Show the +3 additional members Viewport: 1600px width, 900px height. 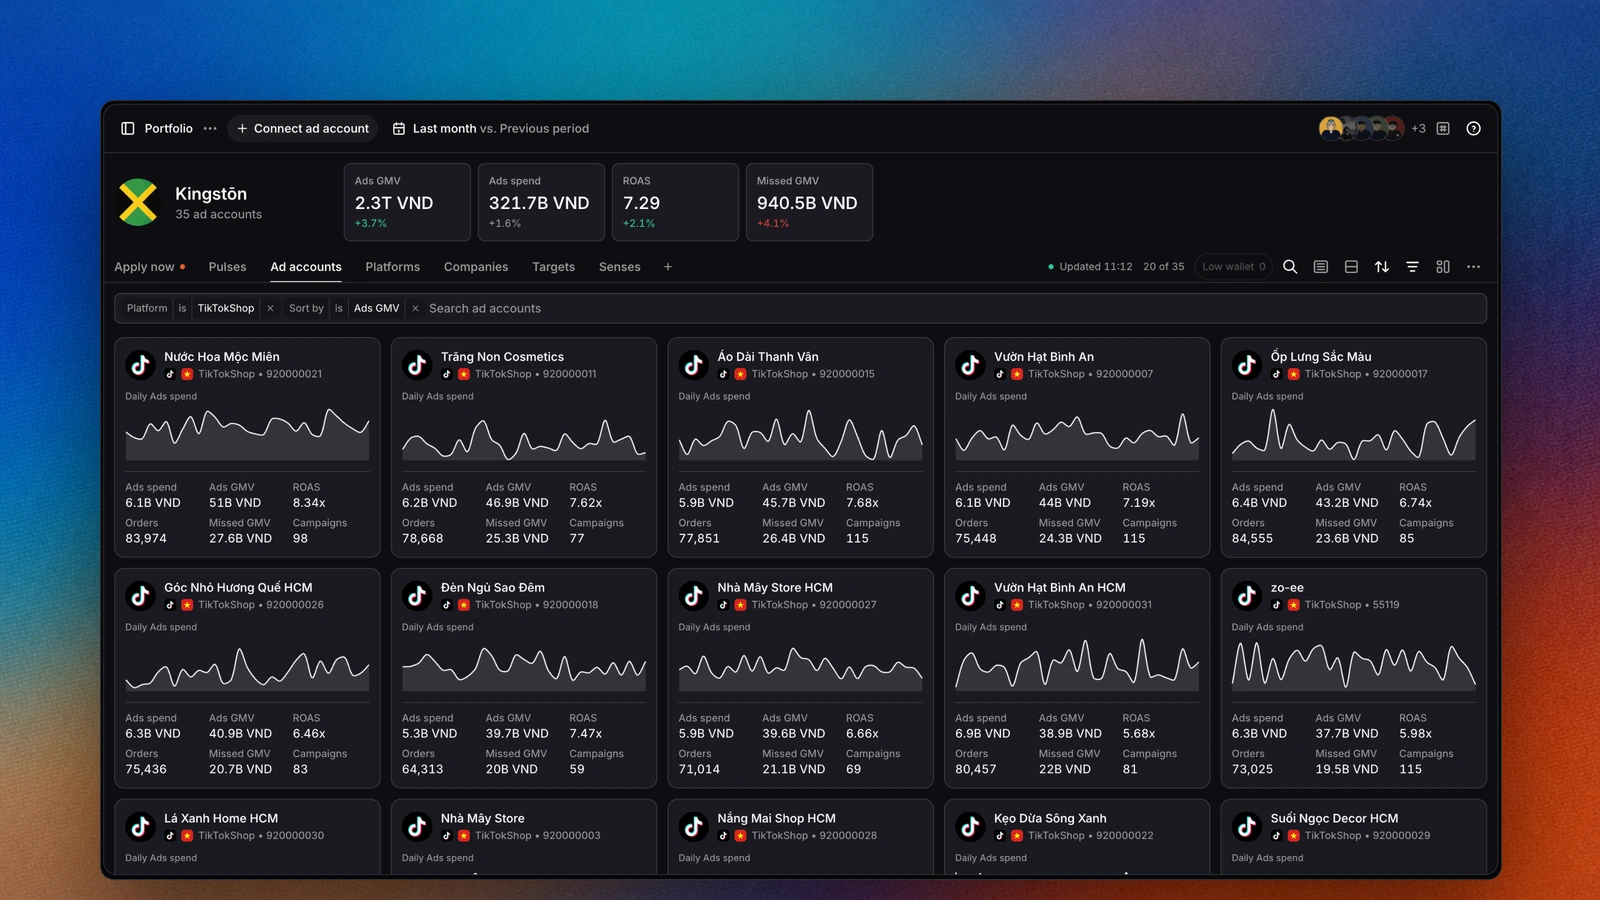(x=1418, y=128)
